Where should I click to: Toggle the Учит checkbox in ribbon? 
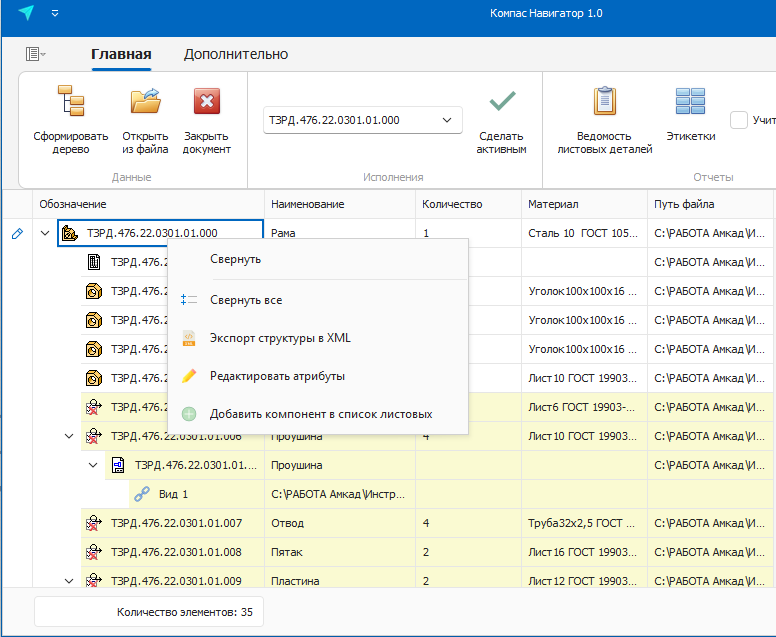pyautogui.click(x=739, y=121)
